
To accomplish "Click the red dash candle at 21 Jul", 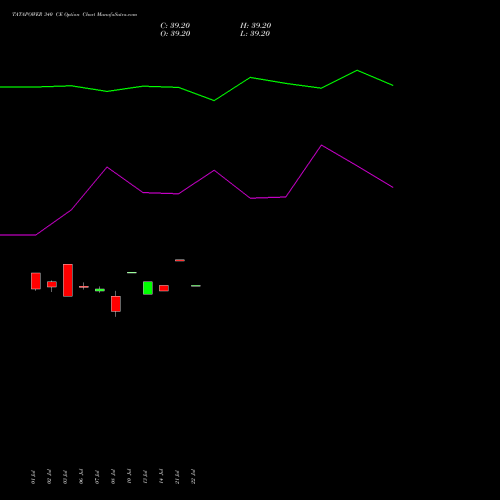I will (180, 260).
